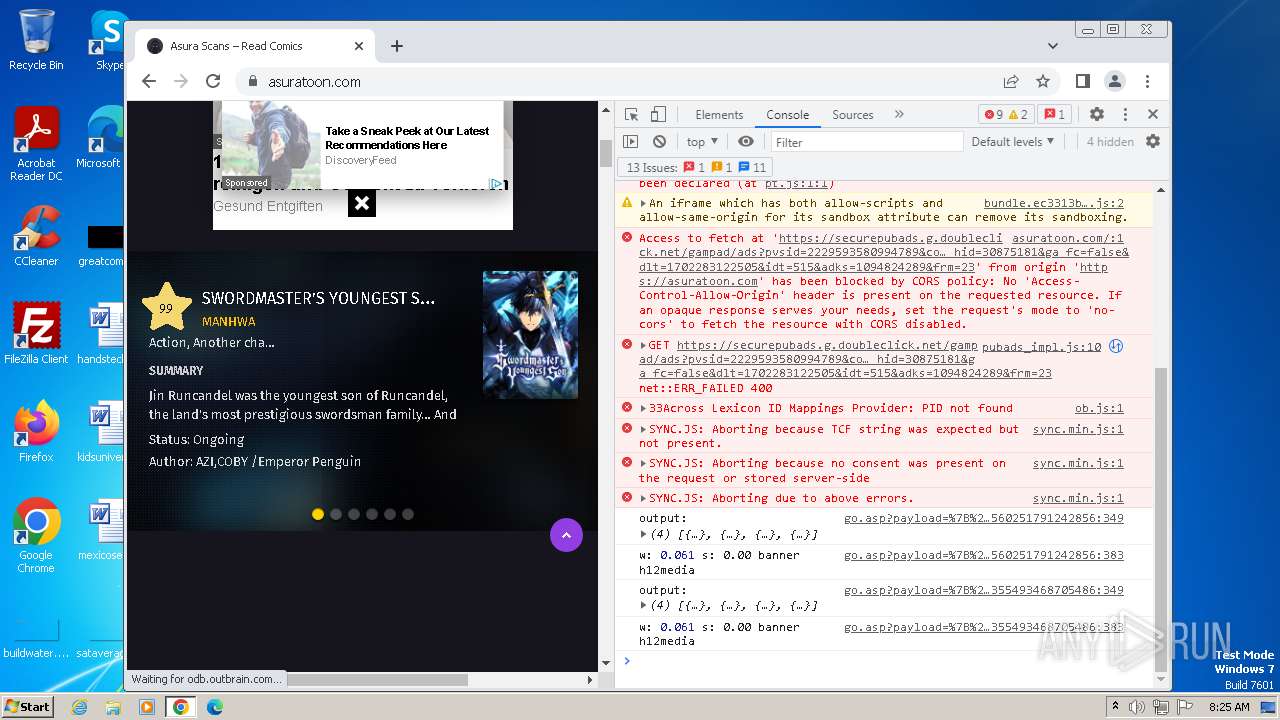The image size is (1280, 720).
Task: Show console sidebar icon
Action: 631,142
